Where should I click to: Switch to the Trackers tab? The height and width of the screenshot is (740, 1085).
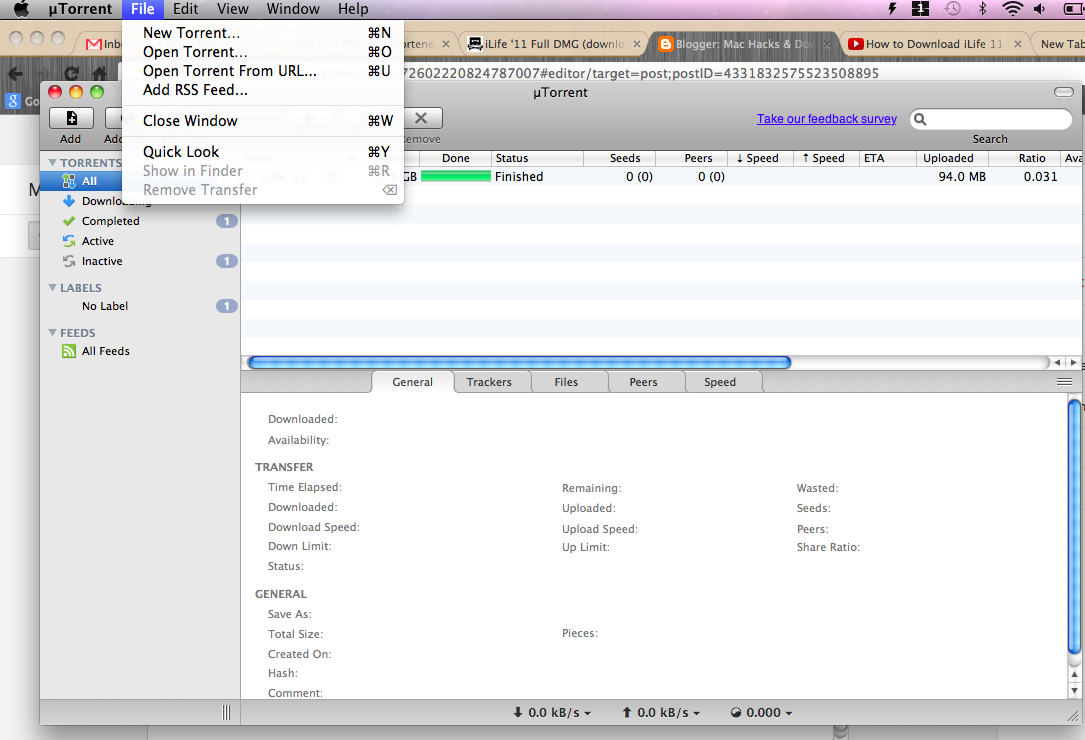click(489, 382)
